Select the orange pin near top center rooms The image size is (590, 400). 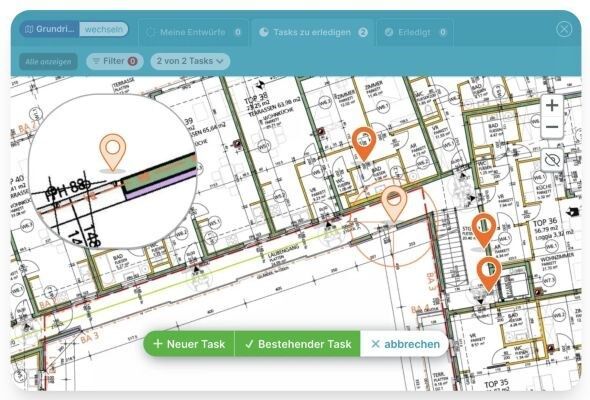click(364, 143)
